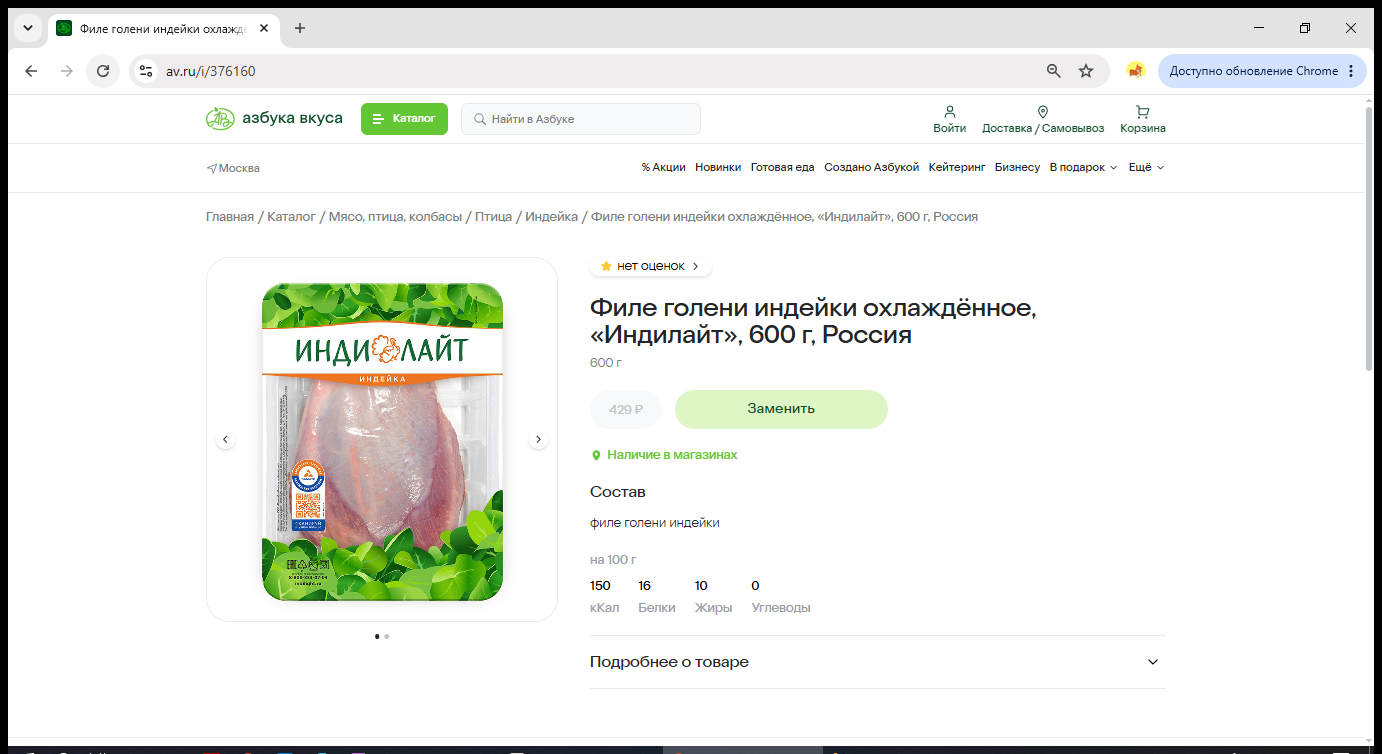
Task: Show the previous product image
Action: 225,439
